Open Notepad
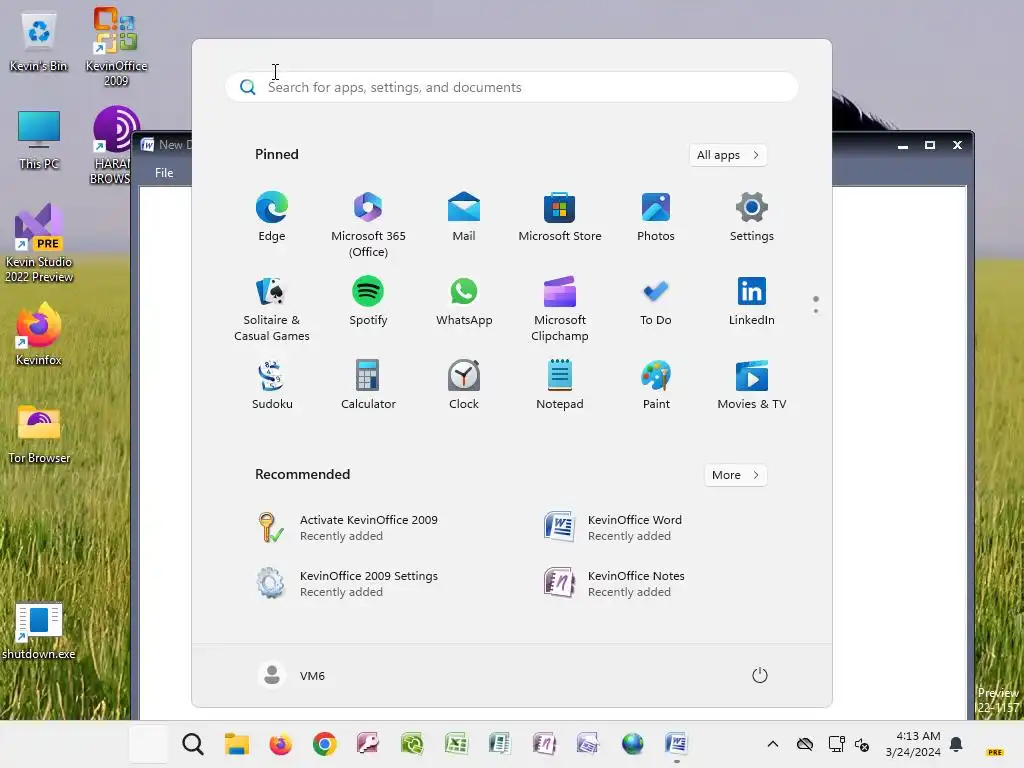The height and width of the screenshot is (768, 1024). pyautogui.click(x=560, y=385)
